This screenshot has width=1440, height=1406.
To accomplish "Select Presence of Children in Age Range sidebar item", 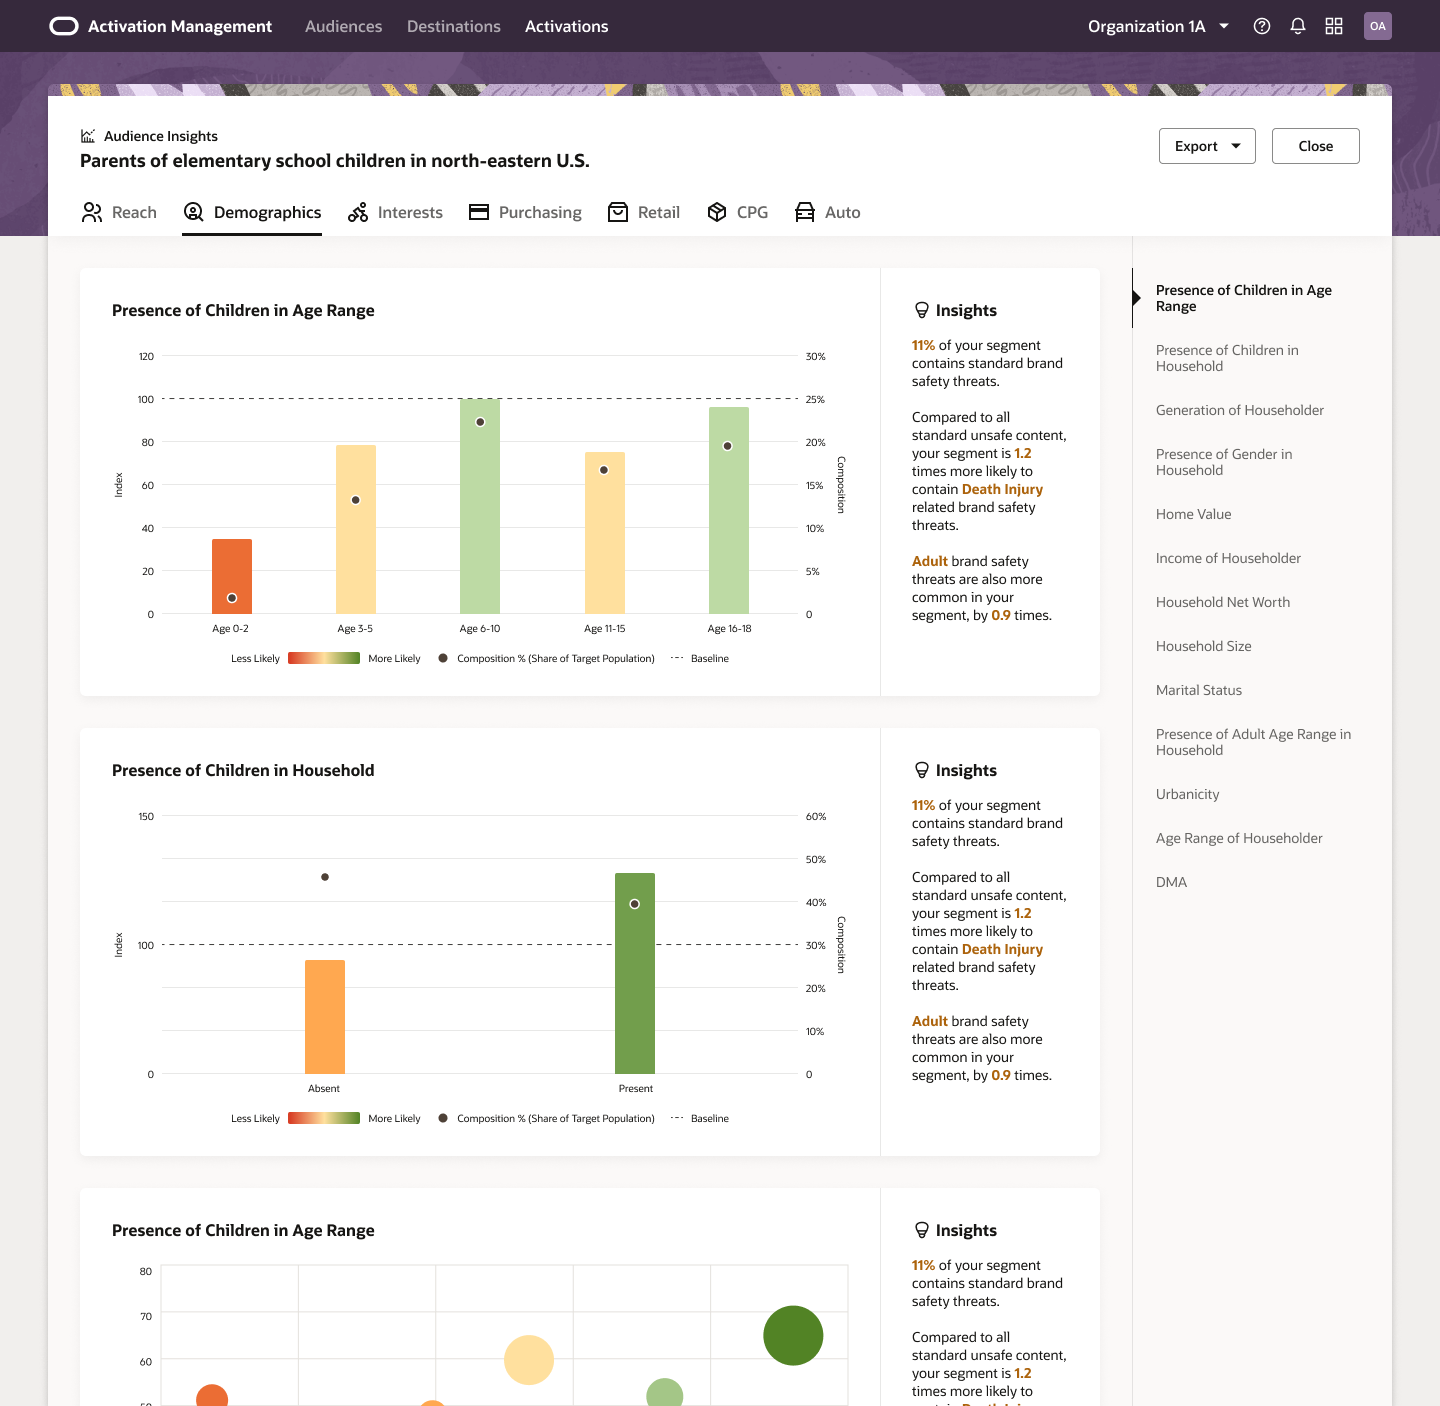I will tap(1244, 298).
